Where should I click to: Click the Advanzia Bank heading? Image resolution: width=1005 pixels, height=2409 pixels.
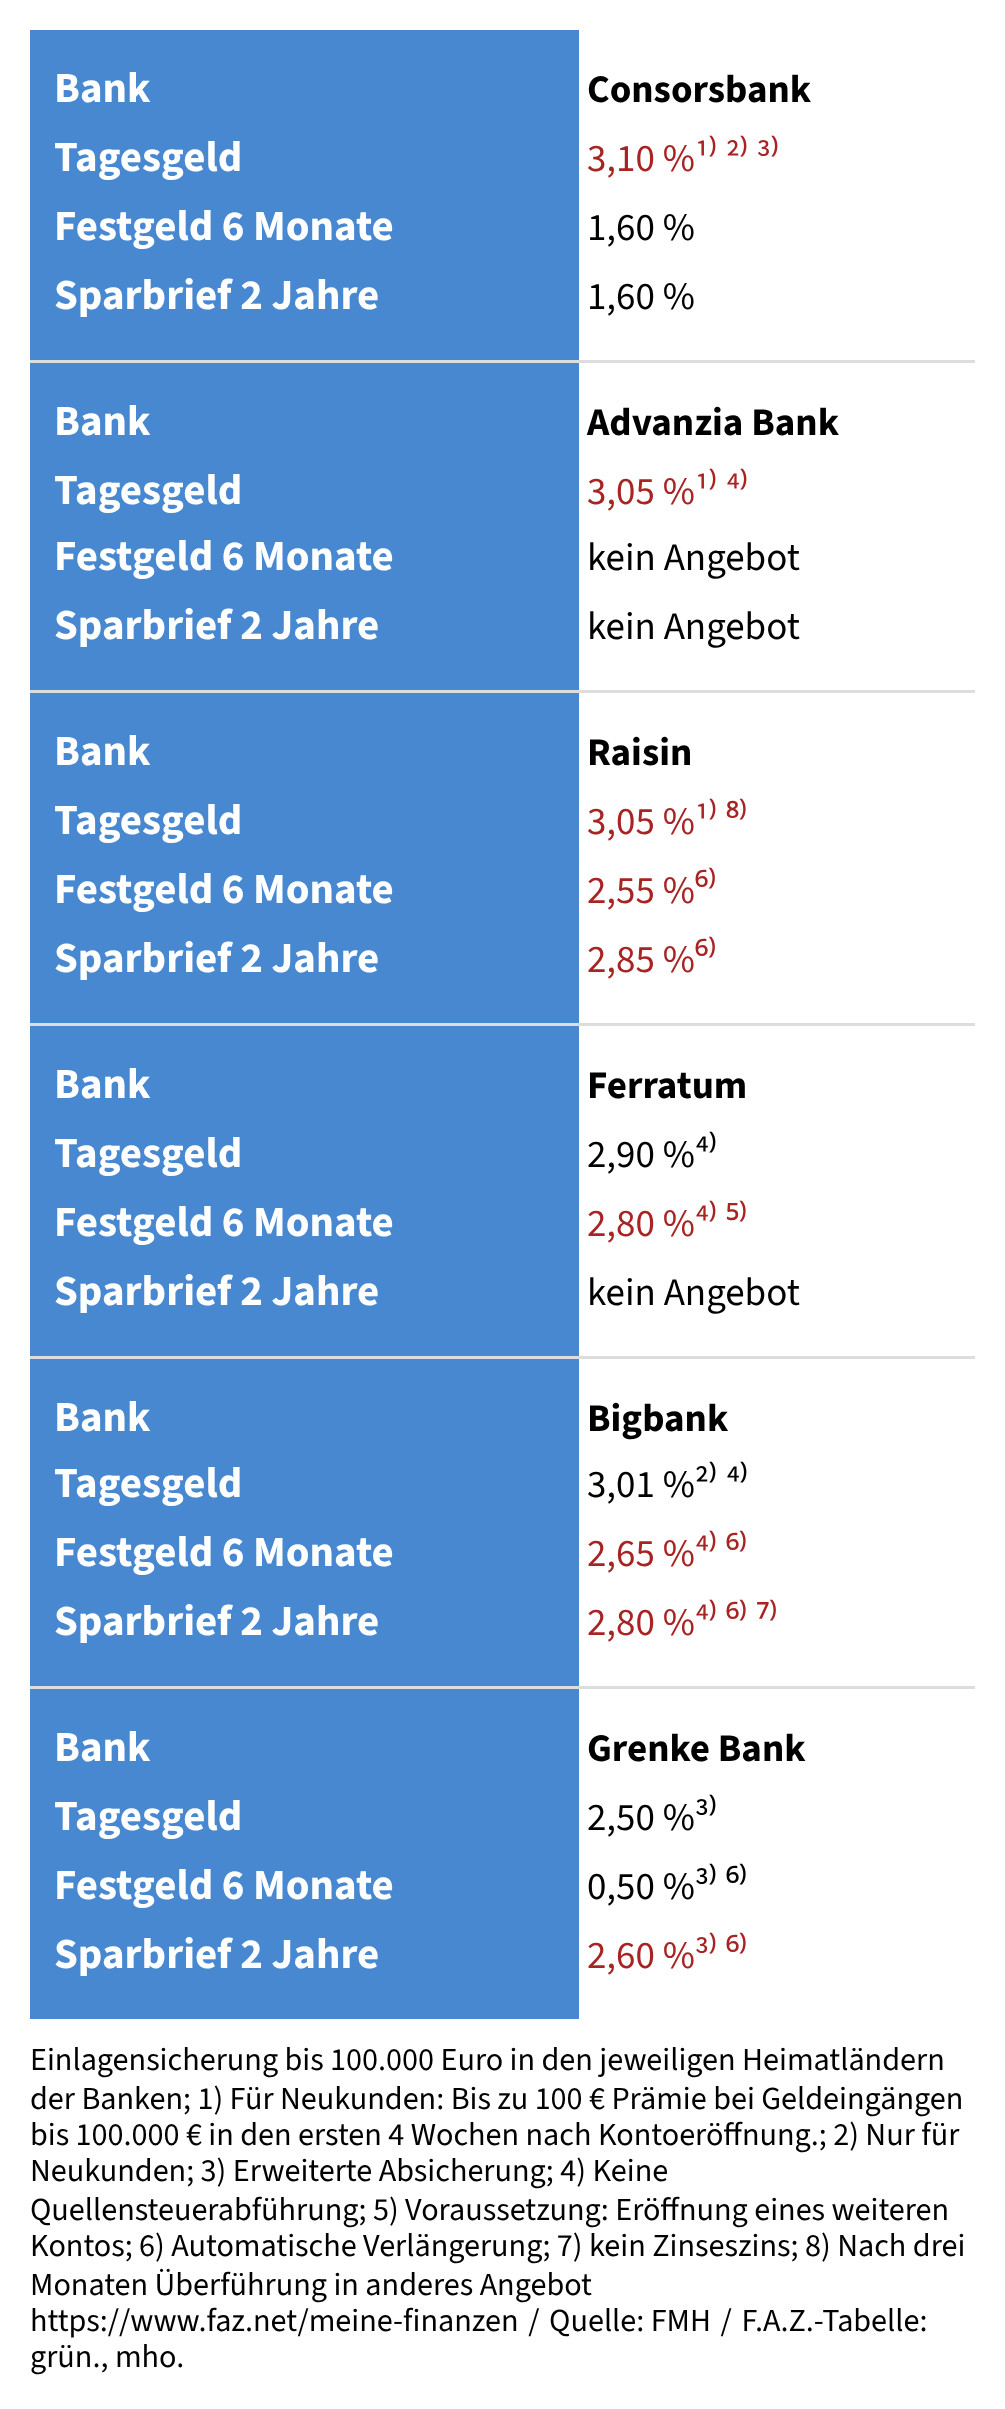(712, 423)
